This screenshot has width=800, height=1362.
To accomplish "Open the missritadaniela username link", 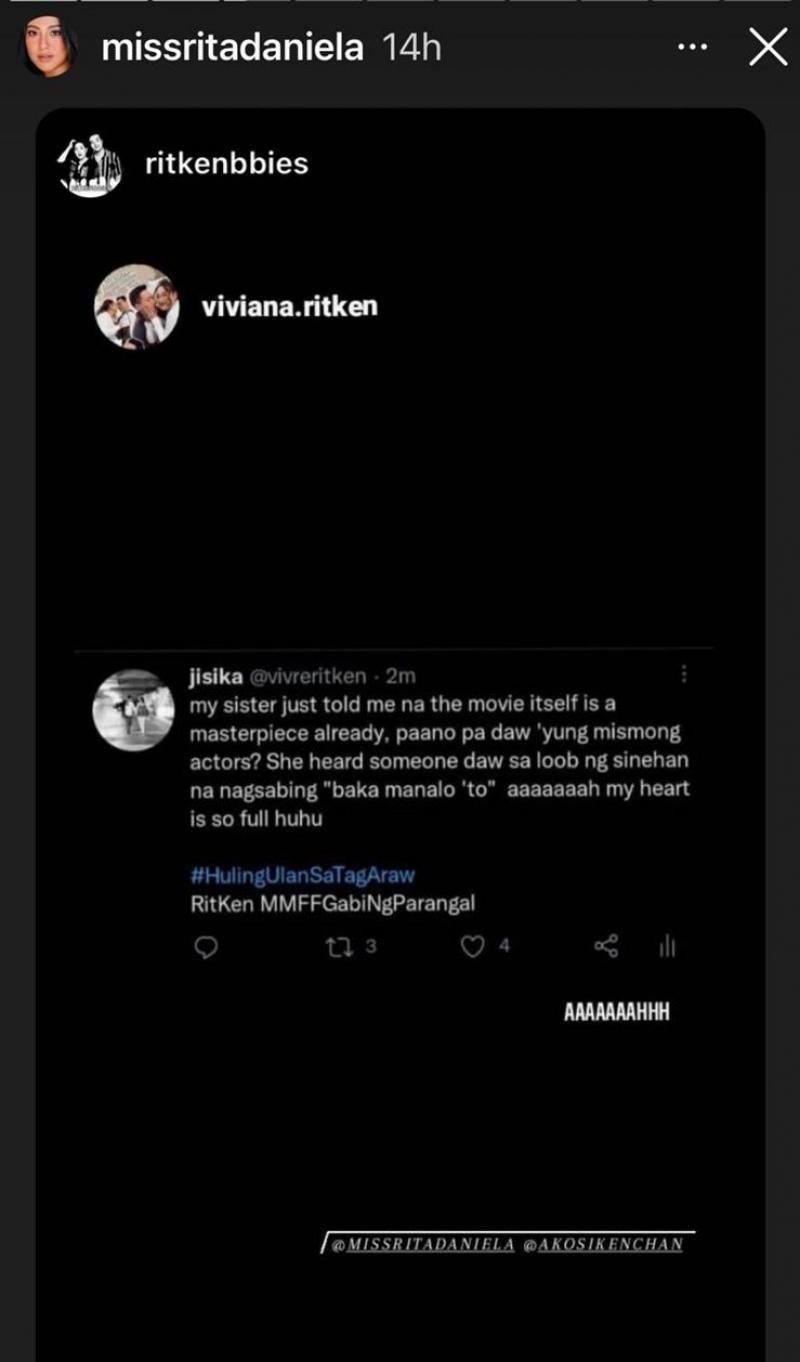I will click(x=233, y=47).
